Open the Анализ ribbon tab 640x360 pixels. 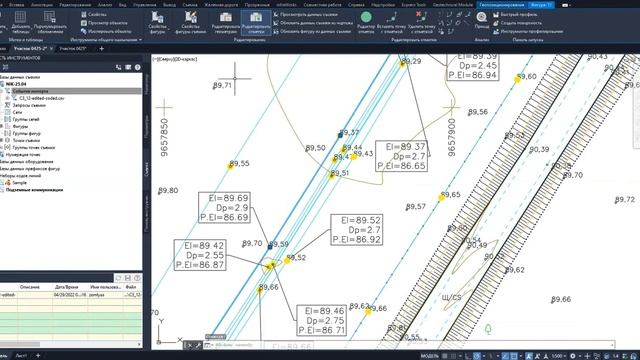click(105, 5)
